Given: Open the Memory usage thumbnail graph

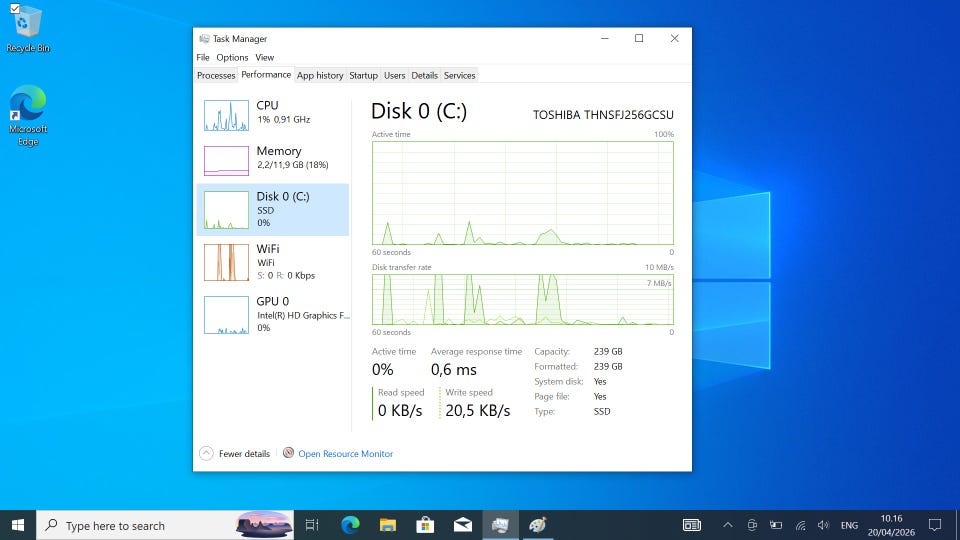Looking at the screenshot, I should click(x=227, y=160).
